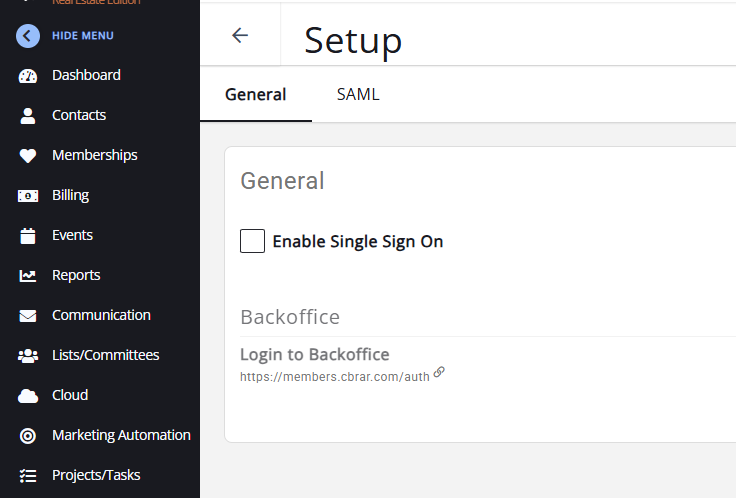Click the Contacts person icon
Viewport: 736px width, 498px height.
click(x=28, y=115)
